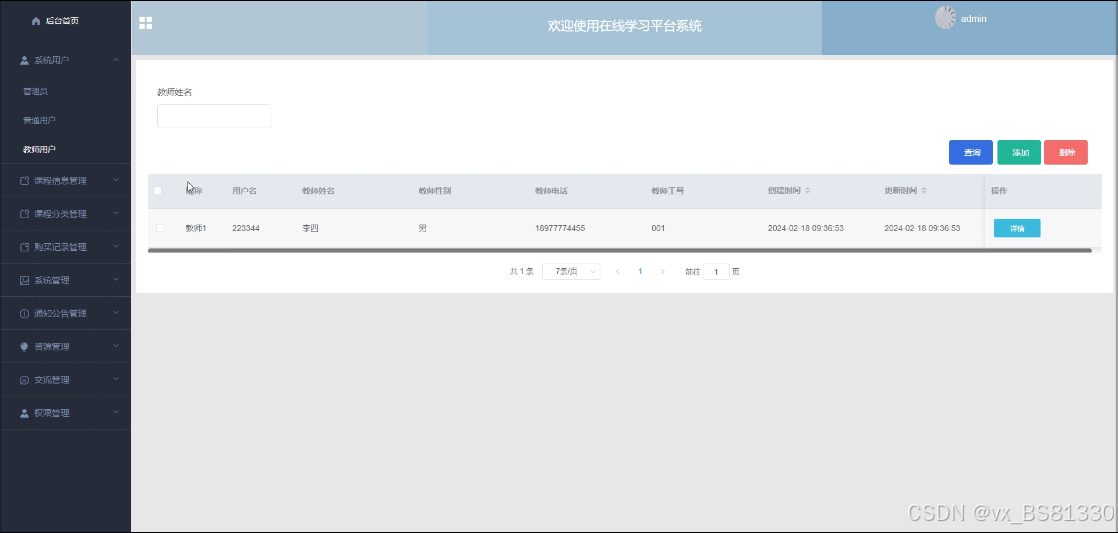The height and width of the screenshot is (533, 1118).
Task: Click the 操作 column header
Action: [998, 191]
